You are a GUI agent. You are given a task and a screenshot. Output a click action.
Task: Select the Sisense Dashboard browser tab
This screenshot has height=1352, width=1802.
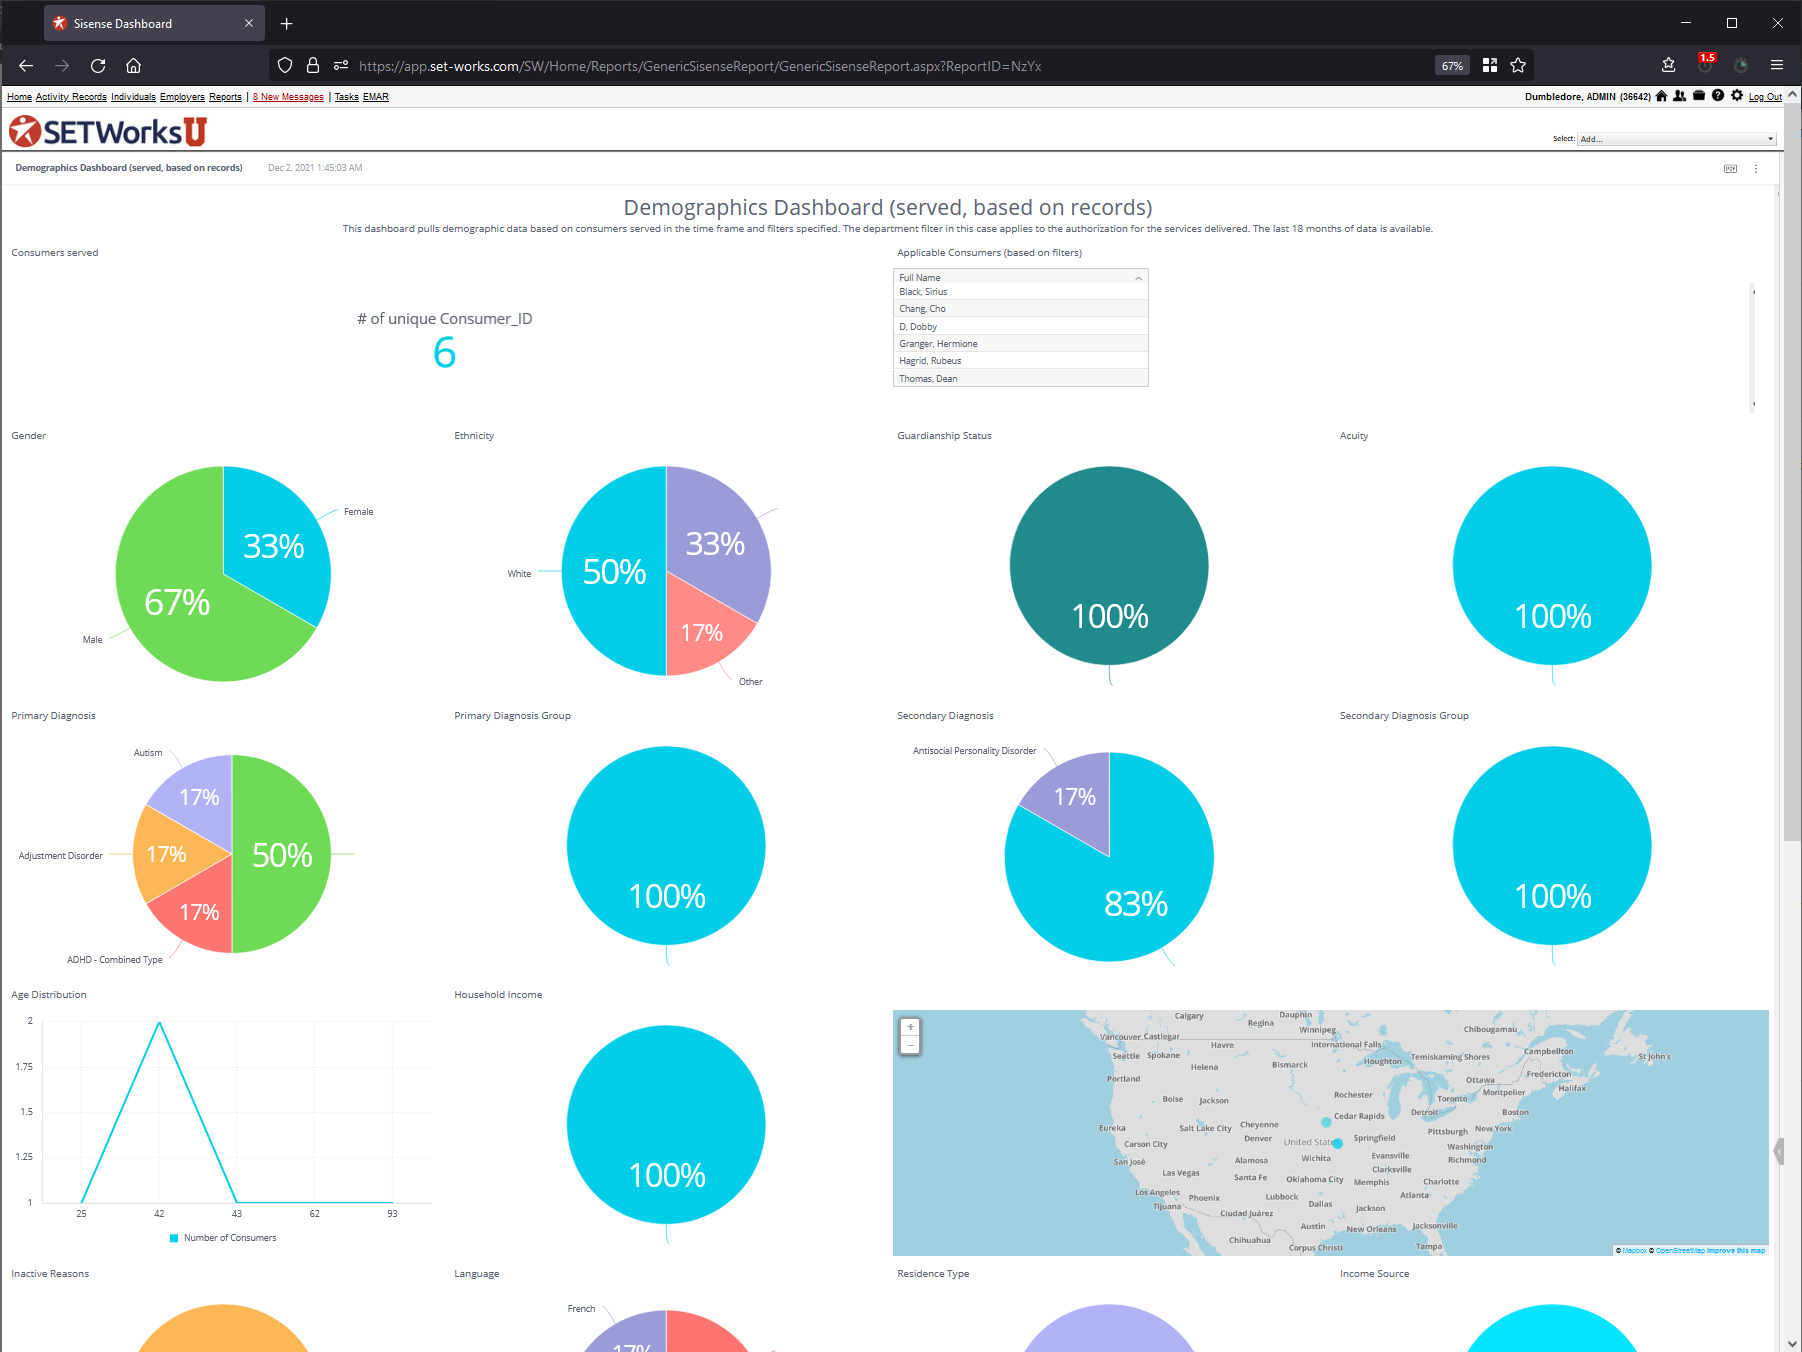point(154,23)
